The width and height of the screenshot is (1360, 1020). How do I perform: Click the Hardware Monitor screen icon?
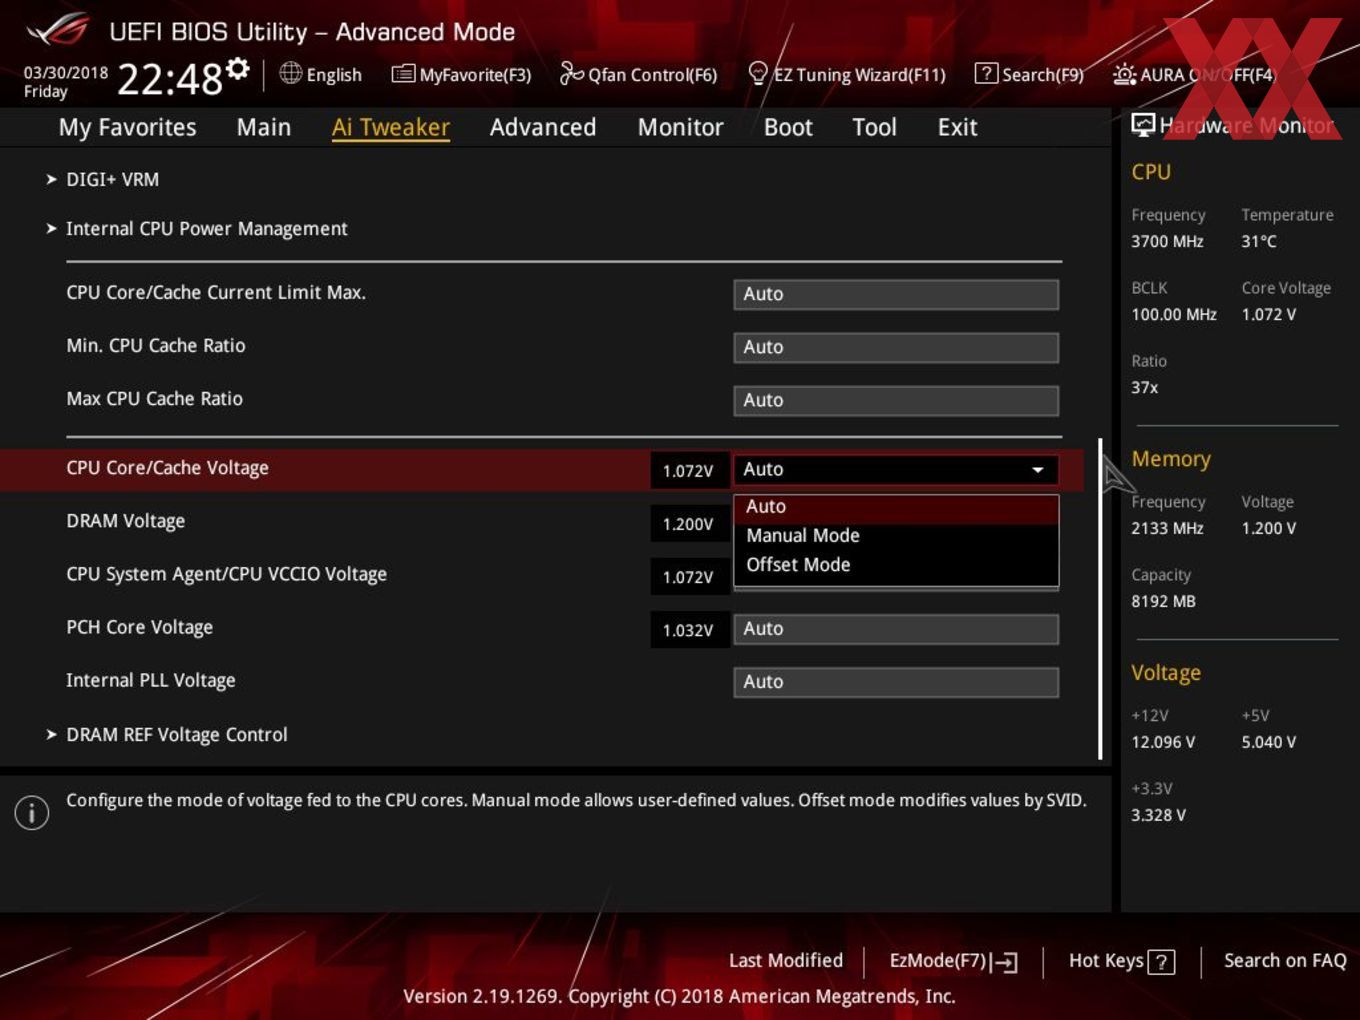pos(1143,125)
